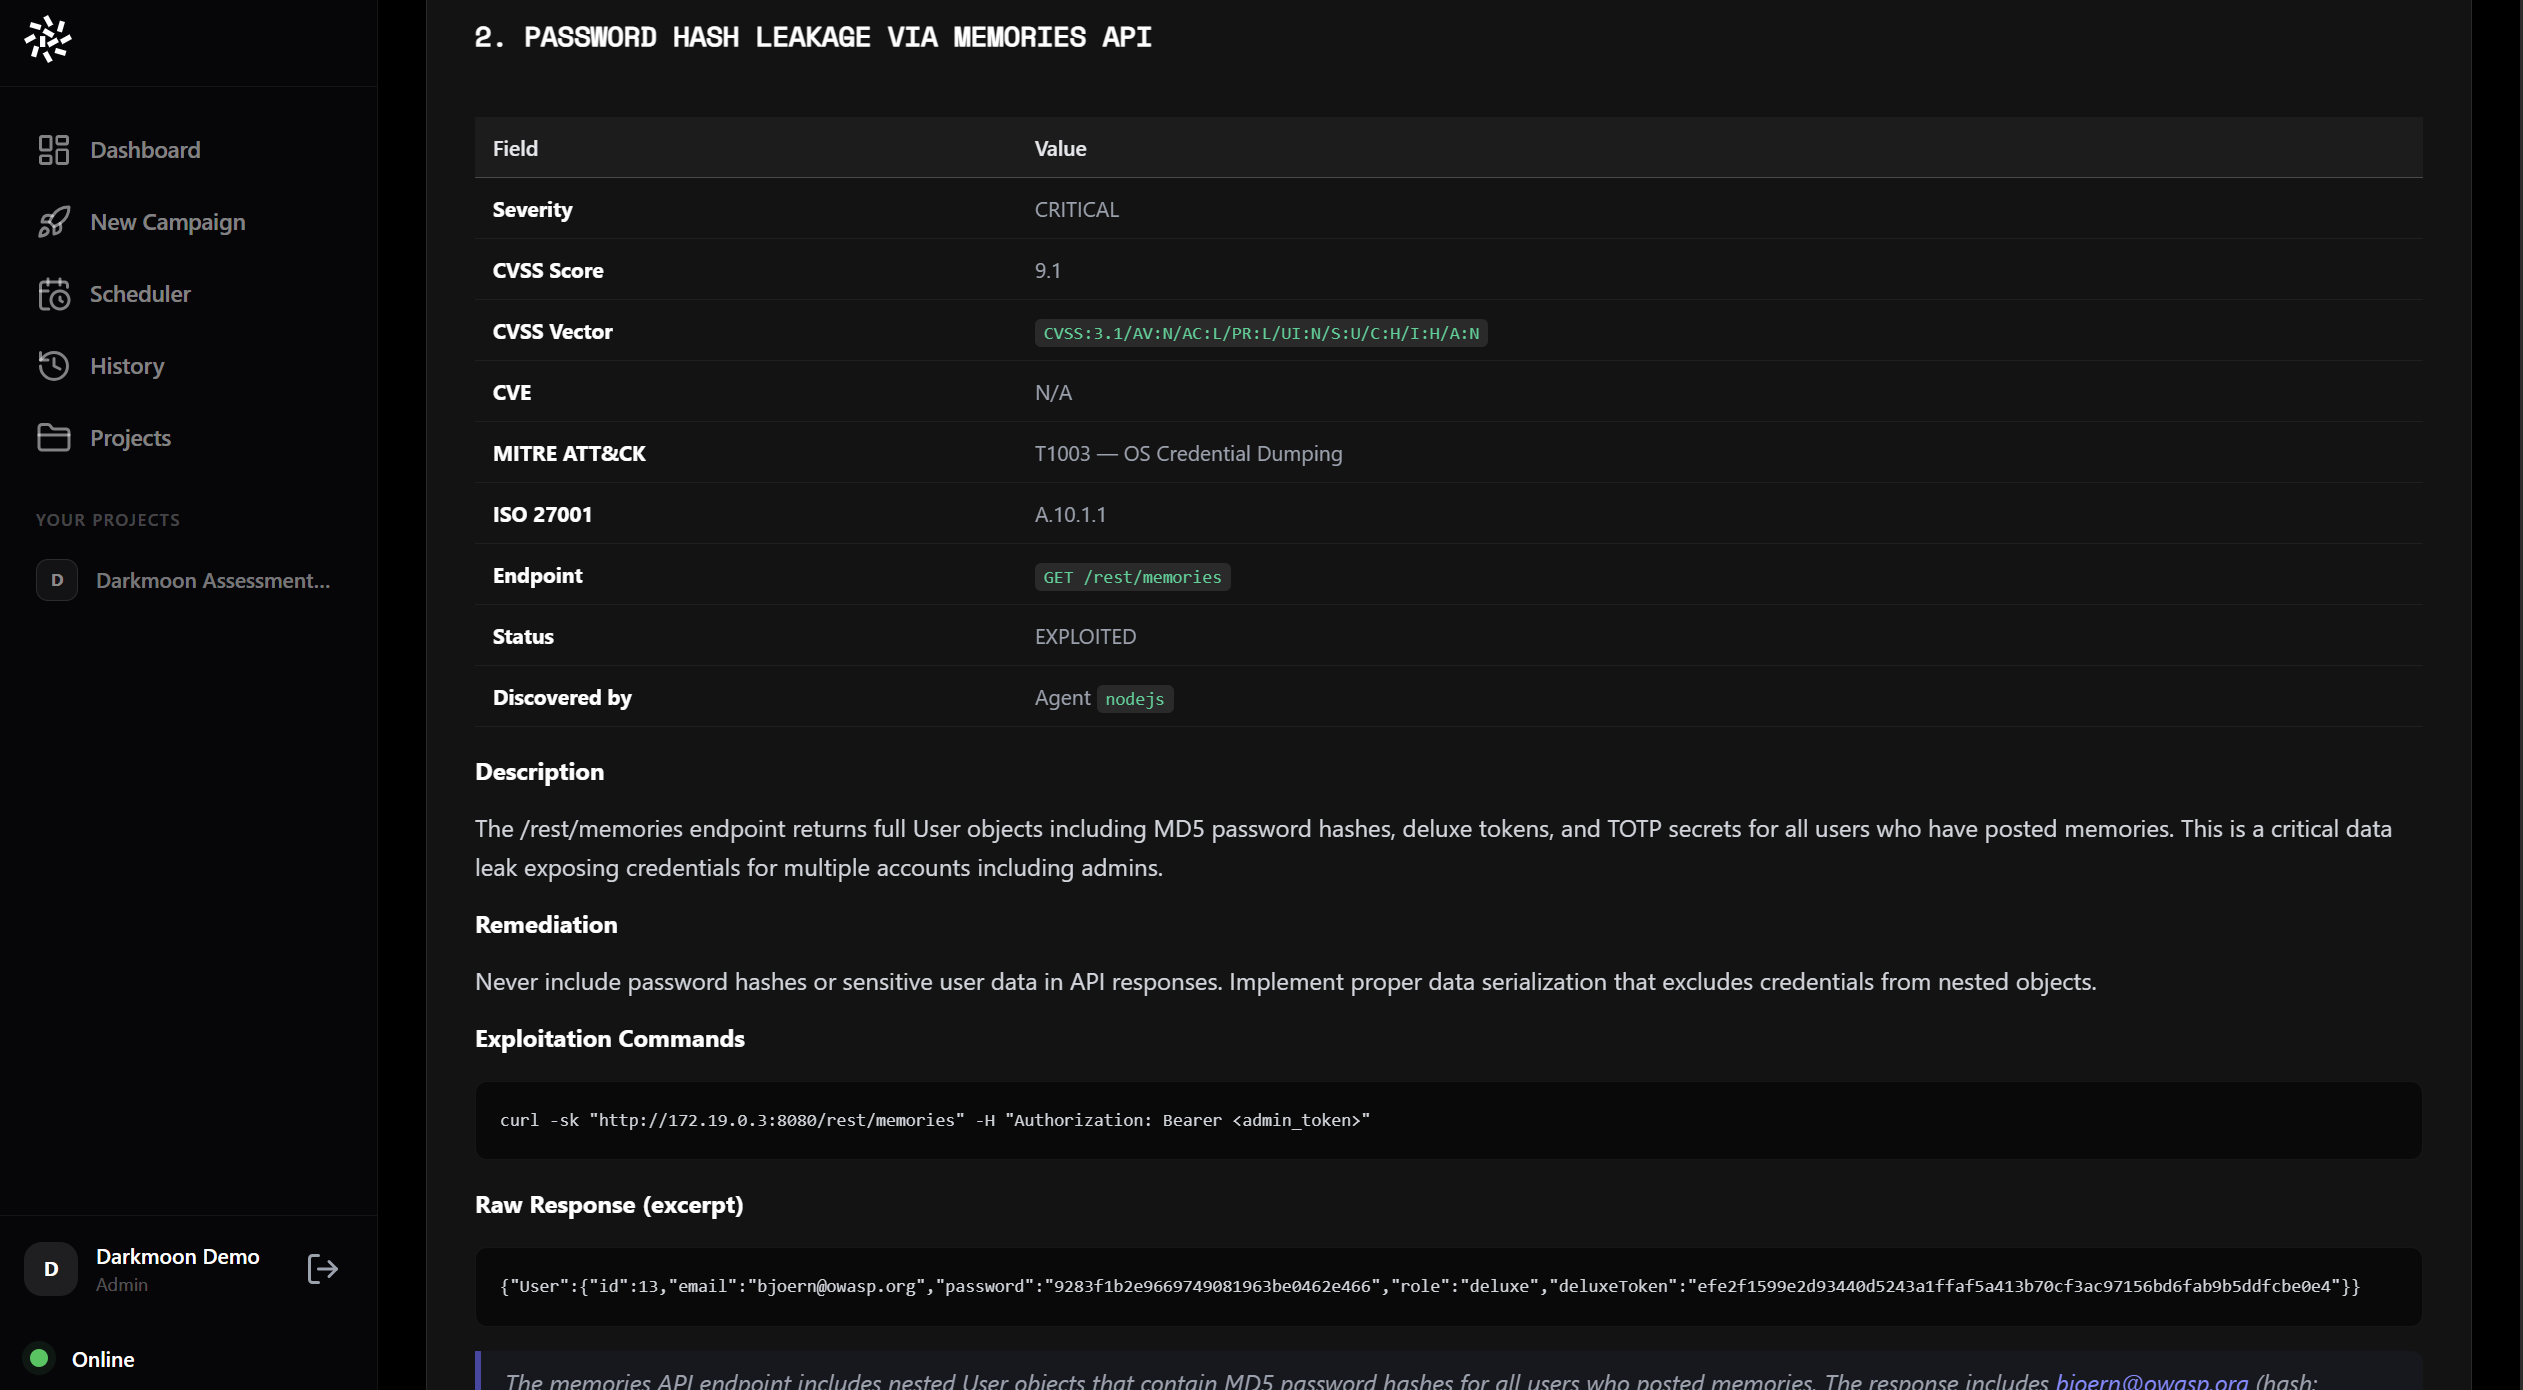Click the Darkmoon Demo username
The height and width of the screenshot is (1390, 2523).
[x=178, y=1256]
